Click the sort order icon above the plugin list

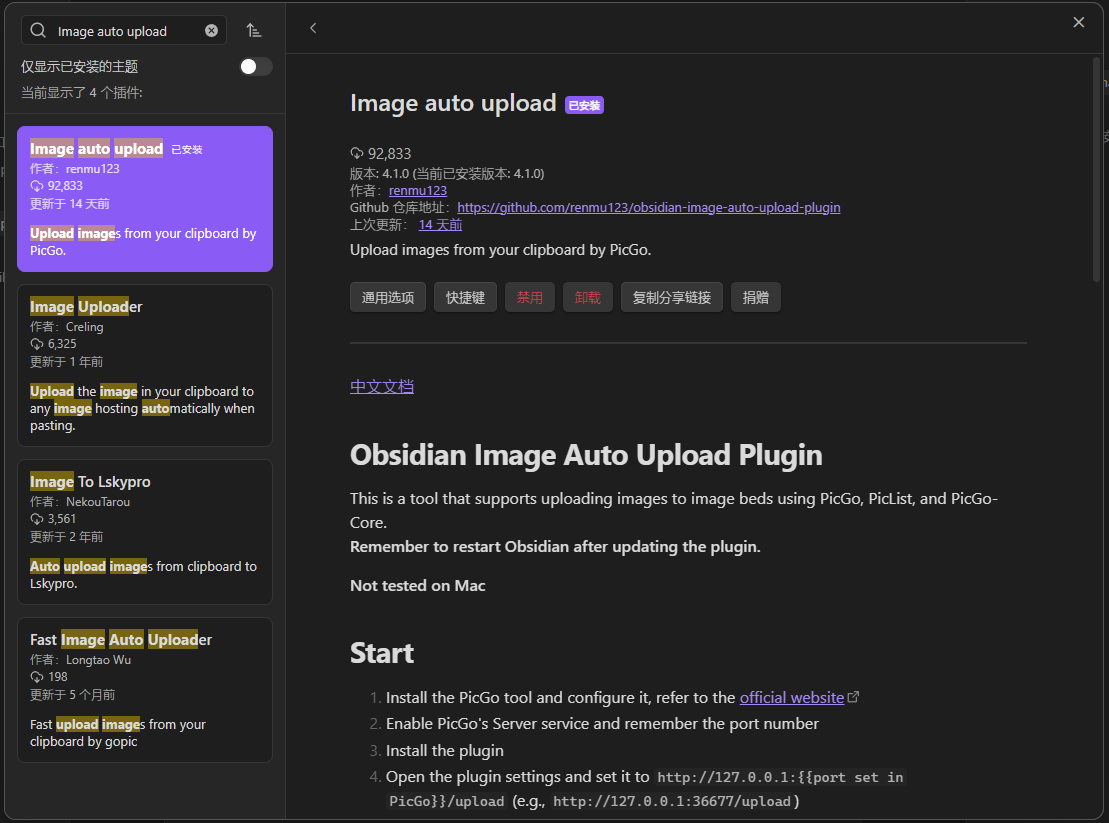254,30
